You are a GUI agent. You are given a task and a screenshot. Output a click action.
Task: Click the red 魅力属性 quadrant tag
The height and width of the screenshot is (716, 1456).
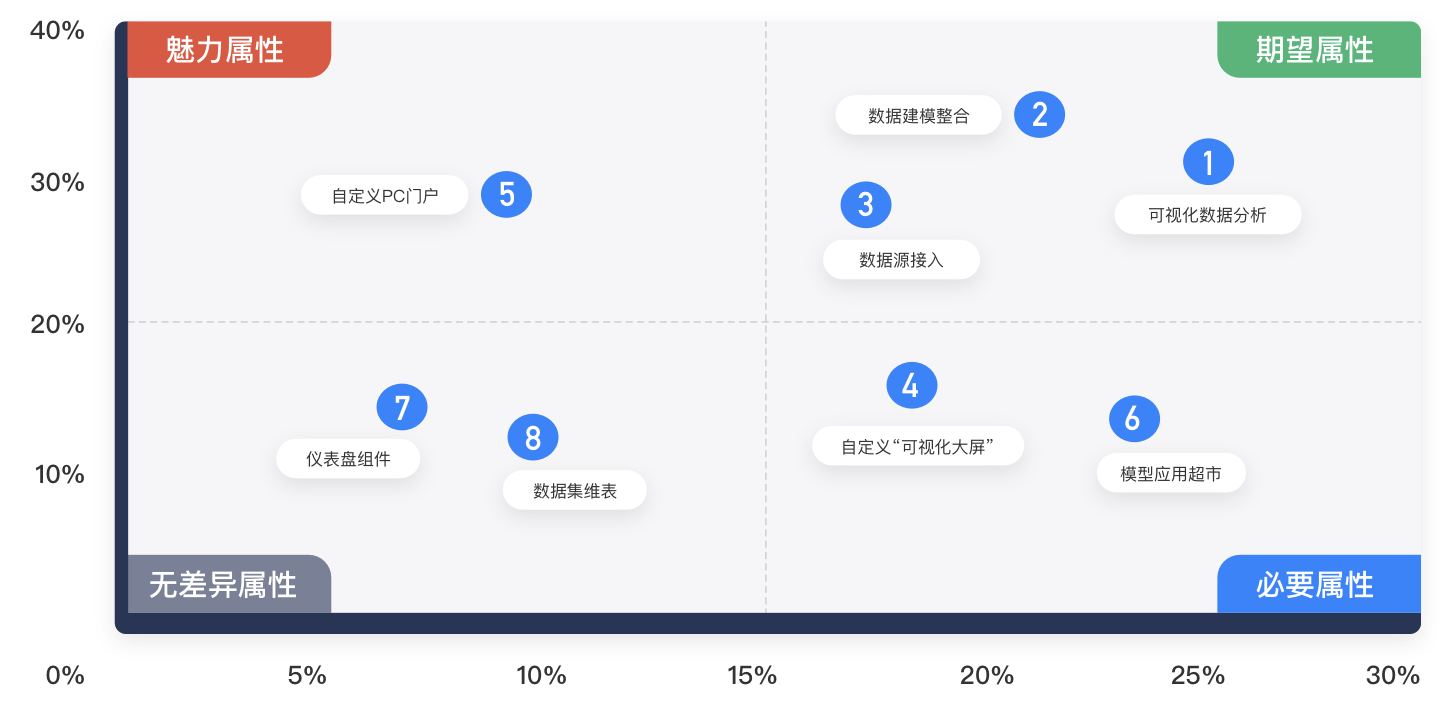pyautogui.click(x=228, y=50)
